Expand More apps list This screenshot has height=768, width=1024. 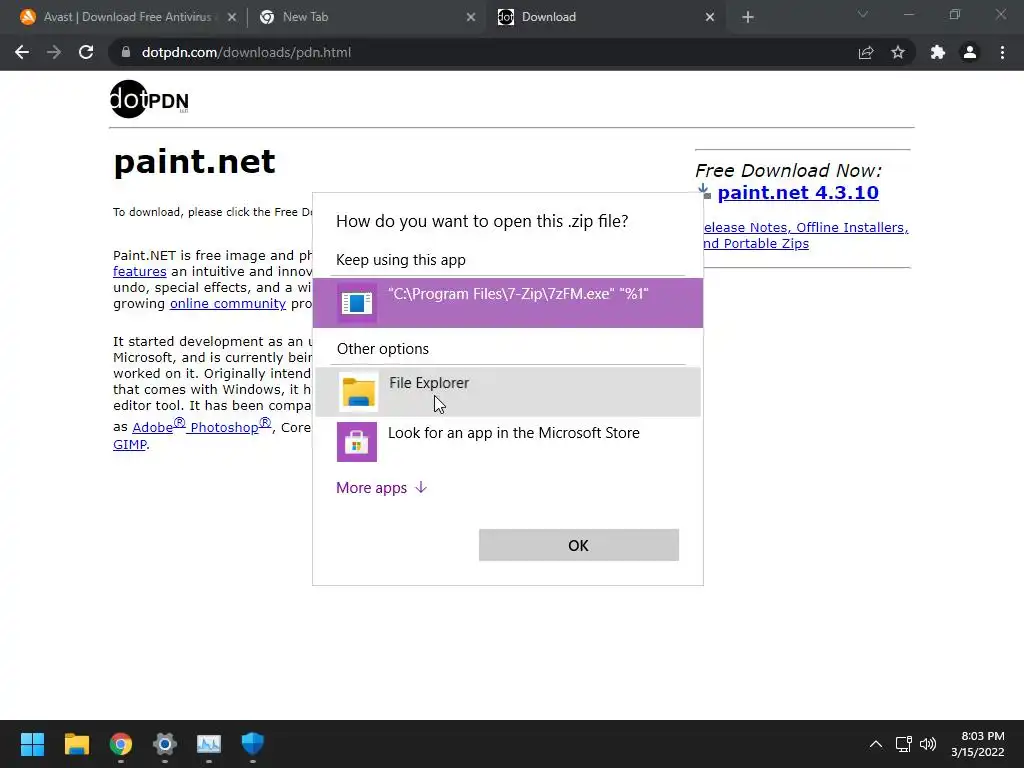(381, 488)
